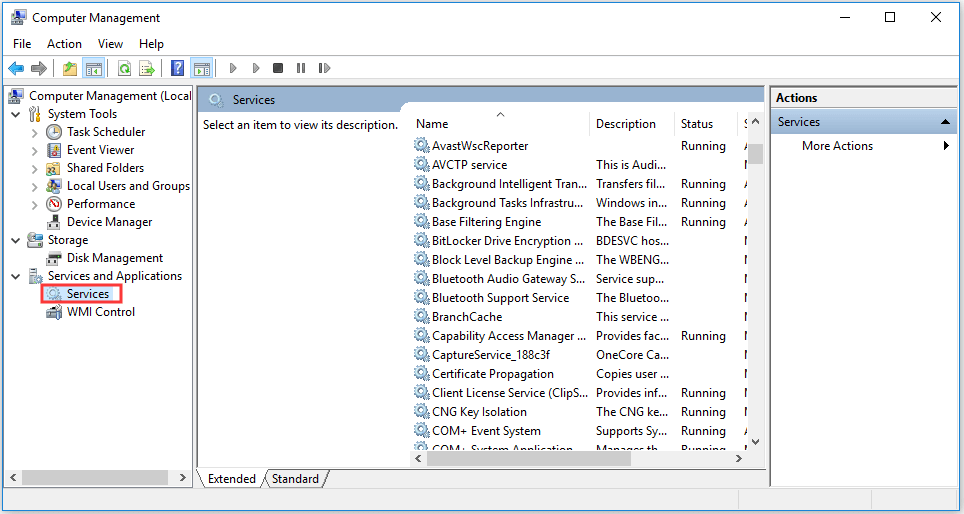The width and height of the screenshot is (964, 514).
Task: Open More Actions submenu arrow
Action: point(946,146)
